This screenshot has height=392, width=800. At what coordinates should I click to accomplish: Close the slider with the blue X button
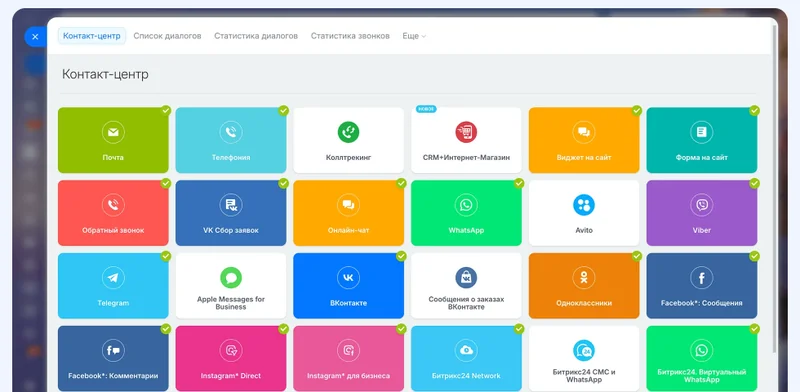click(x=35, y=37)
